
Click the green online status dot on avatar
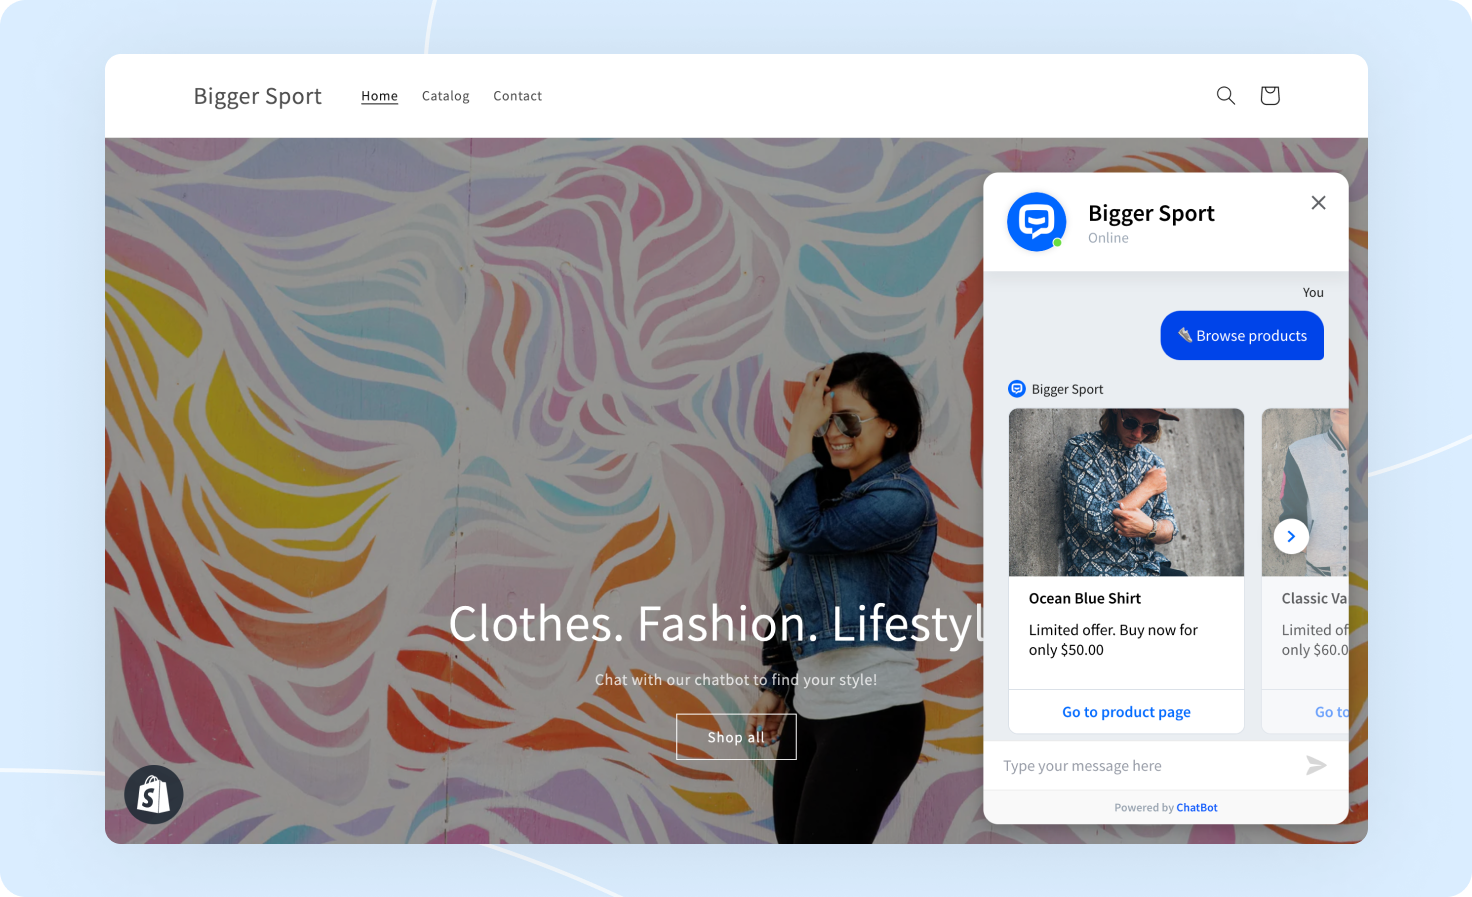pyautogui.click(x=1057, y=243)
